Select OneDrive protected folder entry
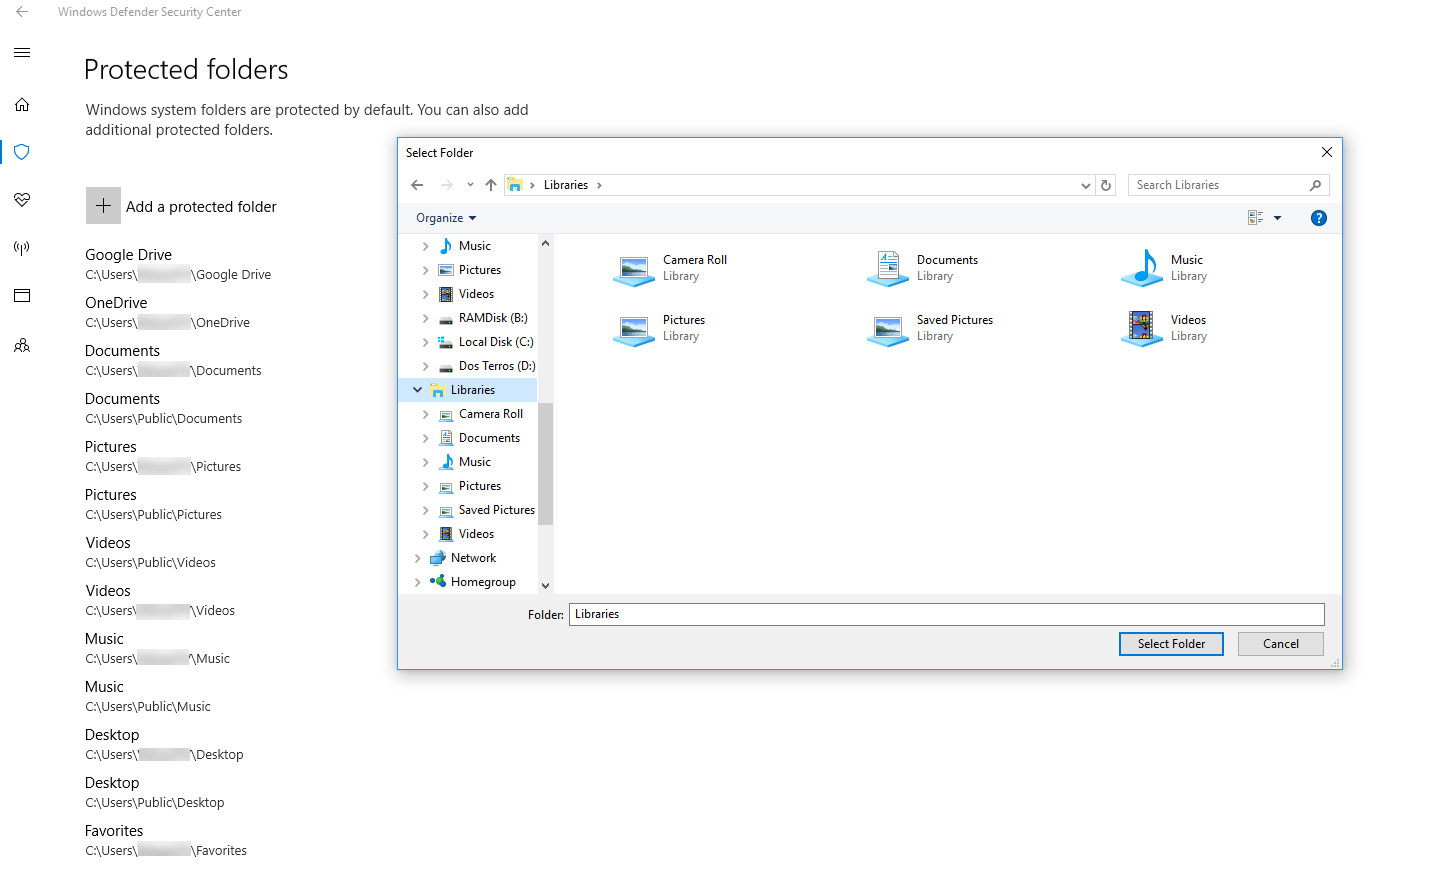1436x876 pixels. coord(167,312)
